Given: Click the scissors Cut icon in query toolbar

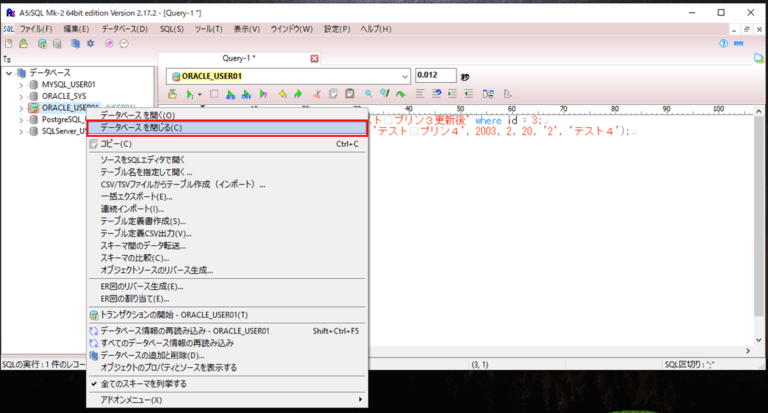Looking at the screenshot, I should [x=317, y=94].
